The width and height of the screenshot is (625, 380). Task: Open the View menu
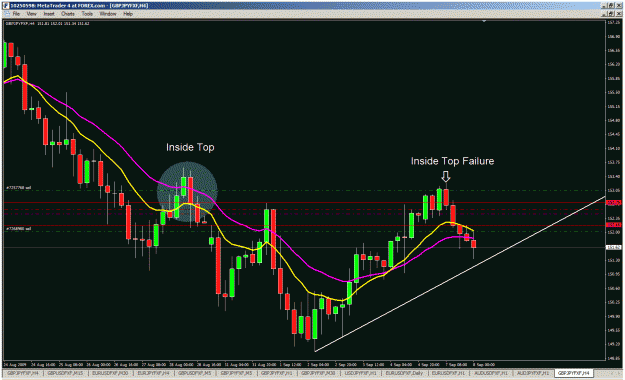(31, 14)
